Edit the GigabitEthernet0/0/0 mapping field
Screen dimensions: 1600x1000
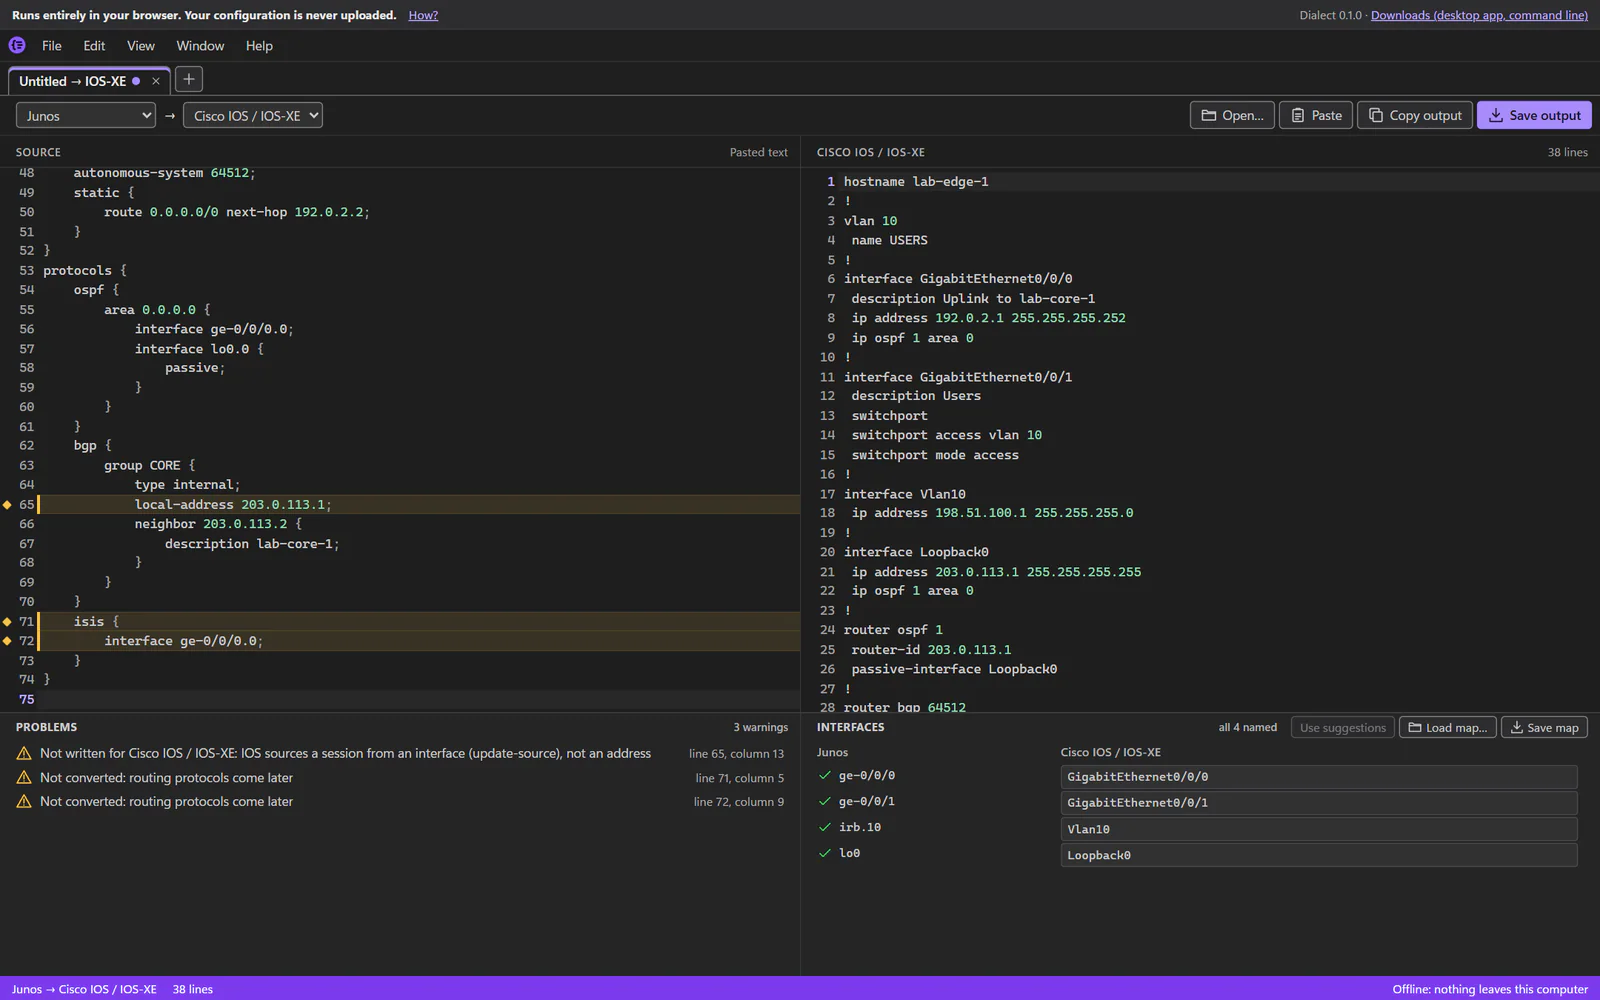tap(1319, 777)
